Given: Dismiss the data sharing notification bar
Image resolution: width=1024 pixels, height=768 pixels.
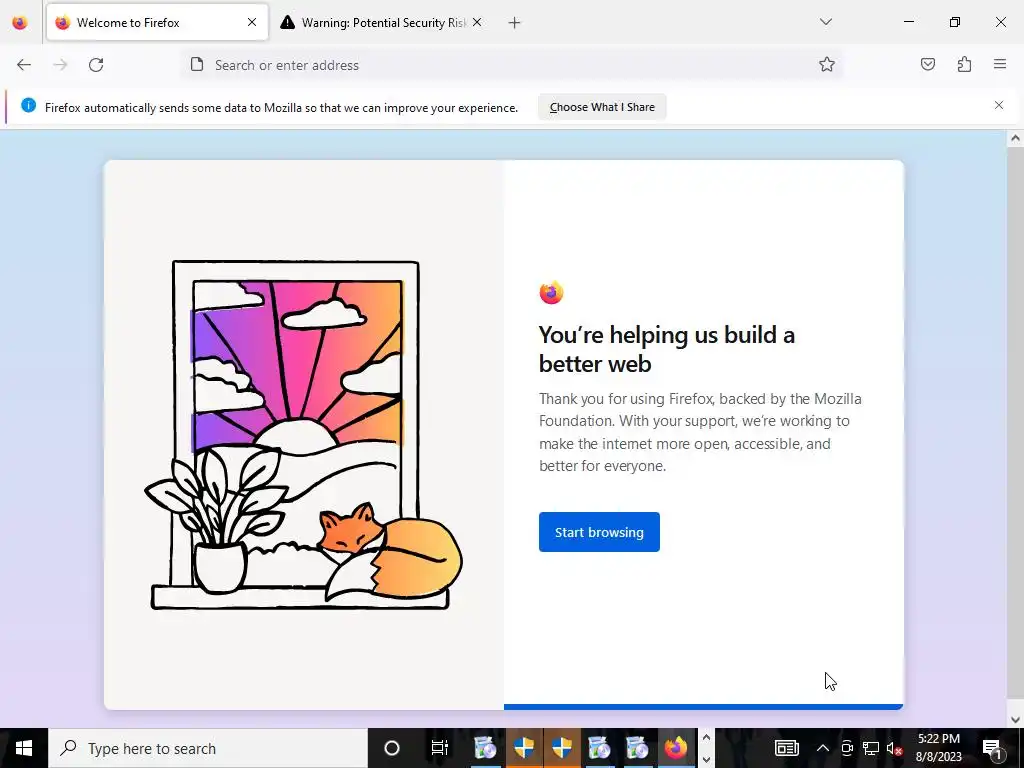Looking at the screenshot, I should point(999,105).
